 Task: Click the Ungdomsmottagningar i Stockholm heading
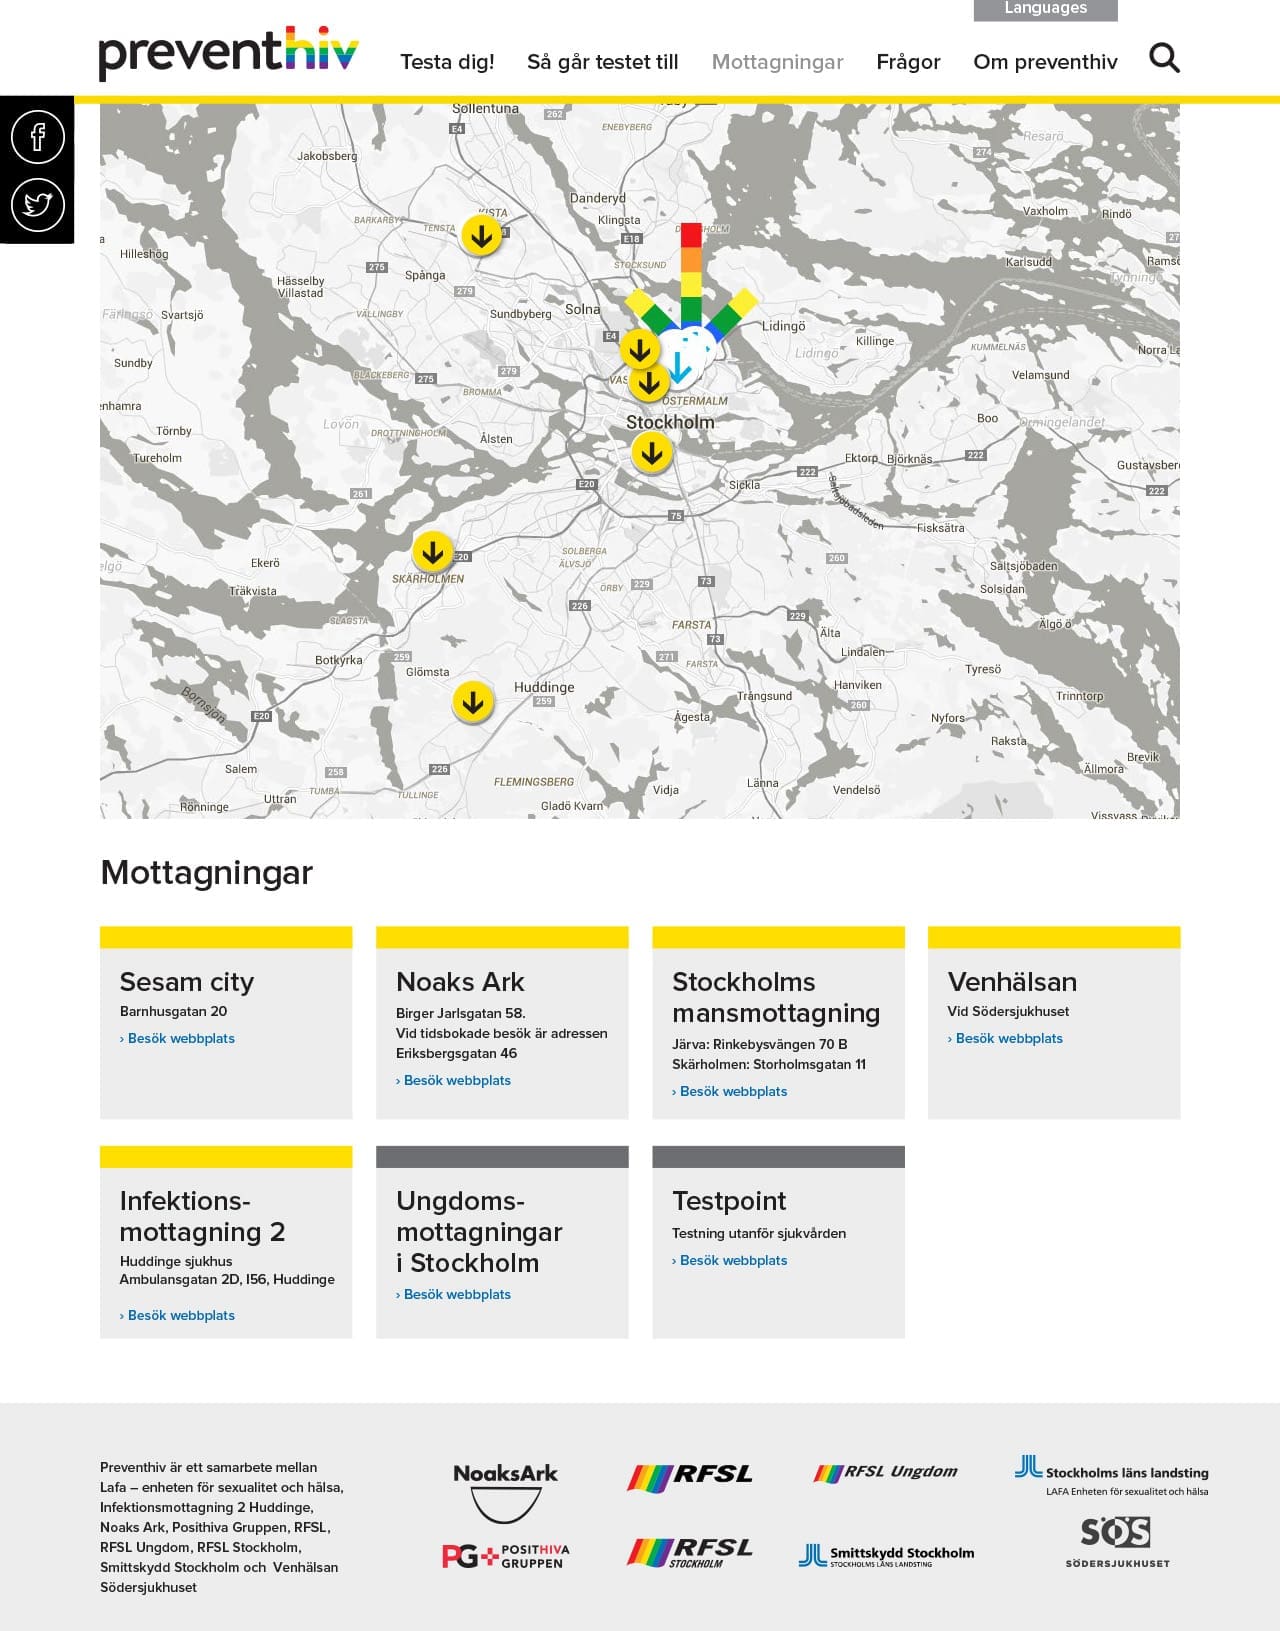point(479,1232)
